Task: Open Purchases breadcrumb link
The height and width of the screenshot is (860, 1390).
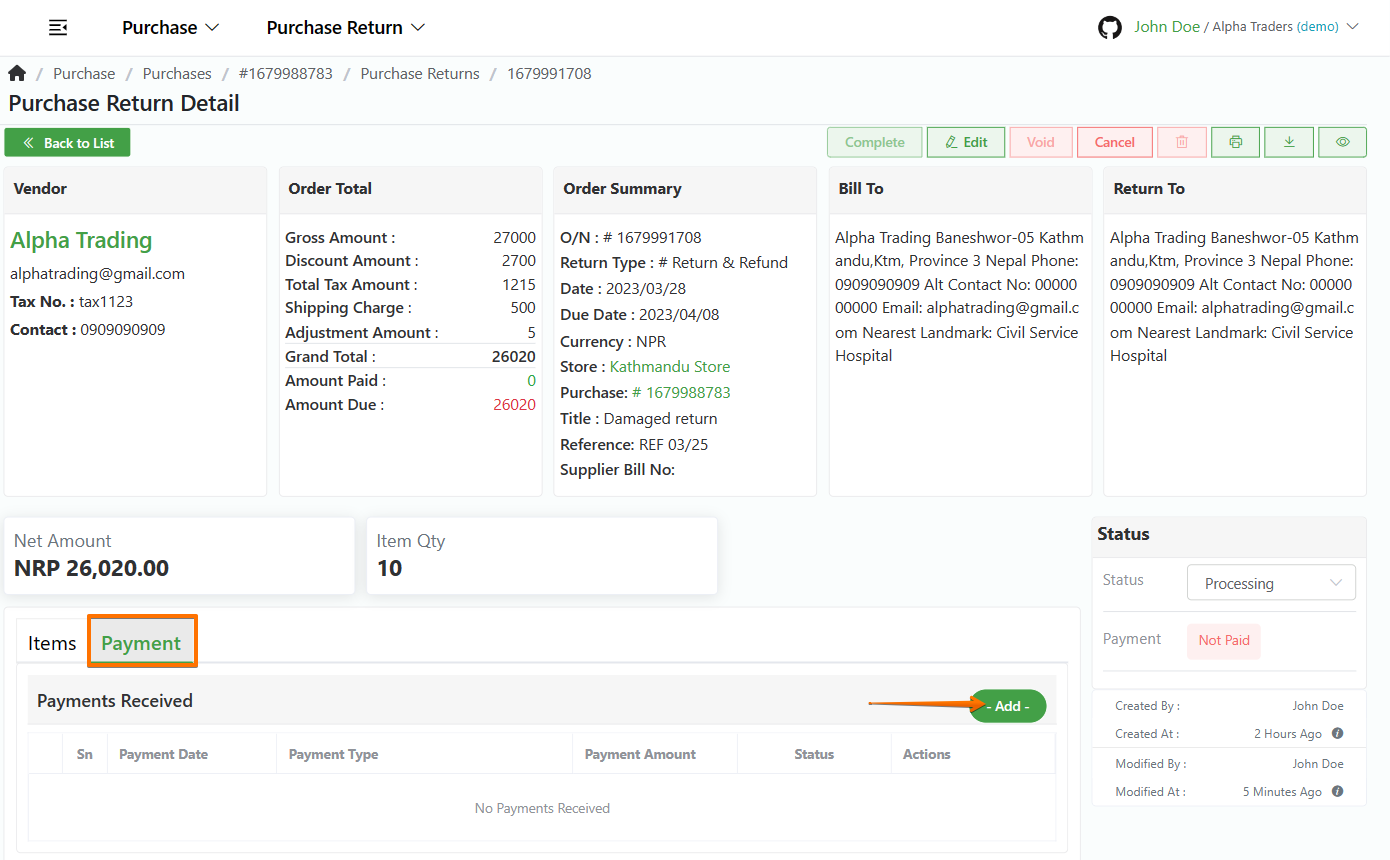Action: [177, 73]
